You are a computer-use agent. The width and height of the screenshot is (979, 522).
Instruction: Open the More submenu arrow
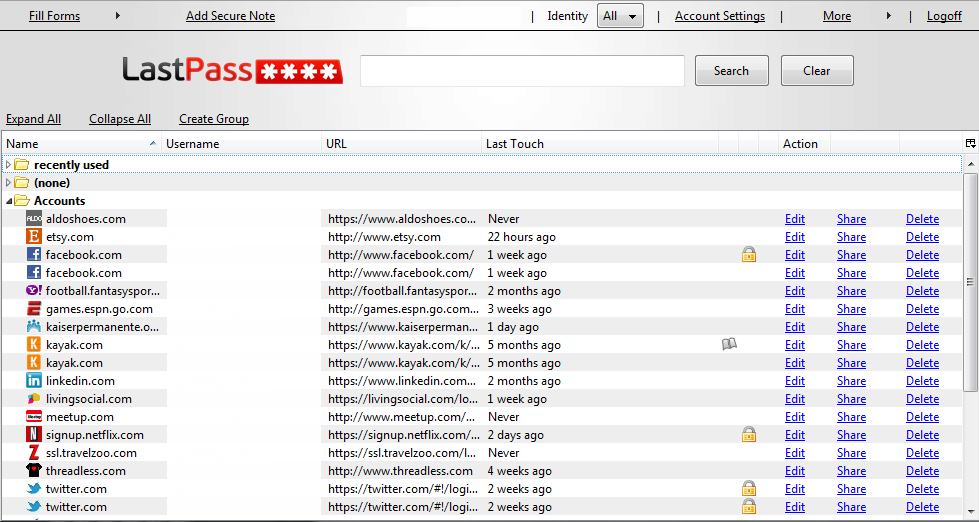point(888,16)
